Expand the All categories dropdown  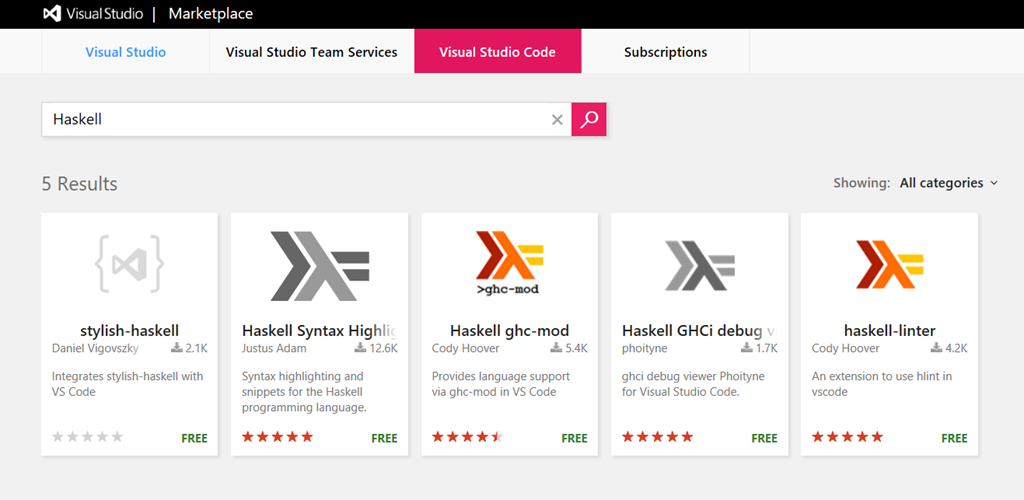coord(948,183)
